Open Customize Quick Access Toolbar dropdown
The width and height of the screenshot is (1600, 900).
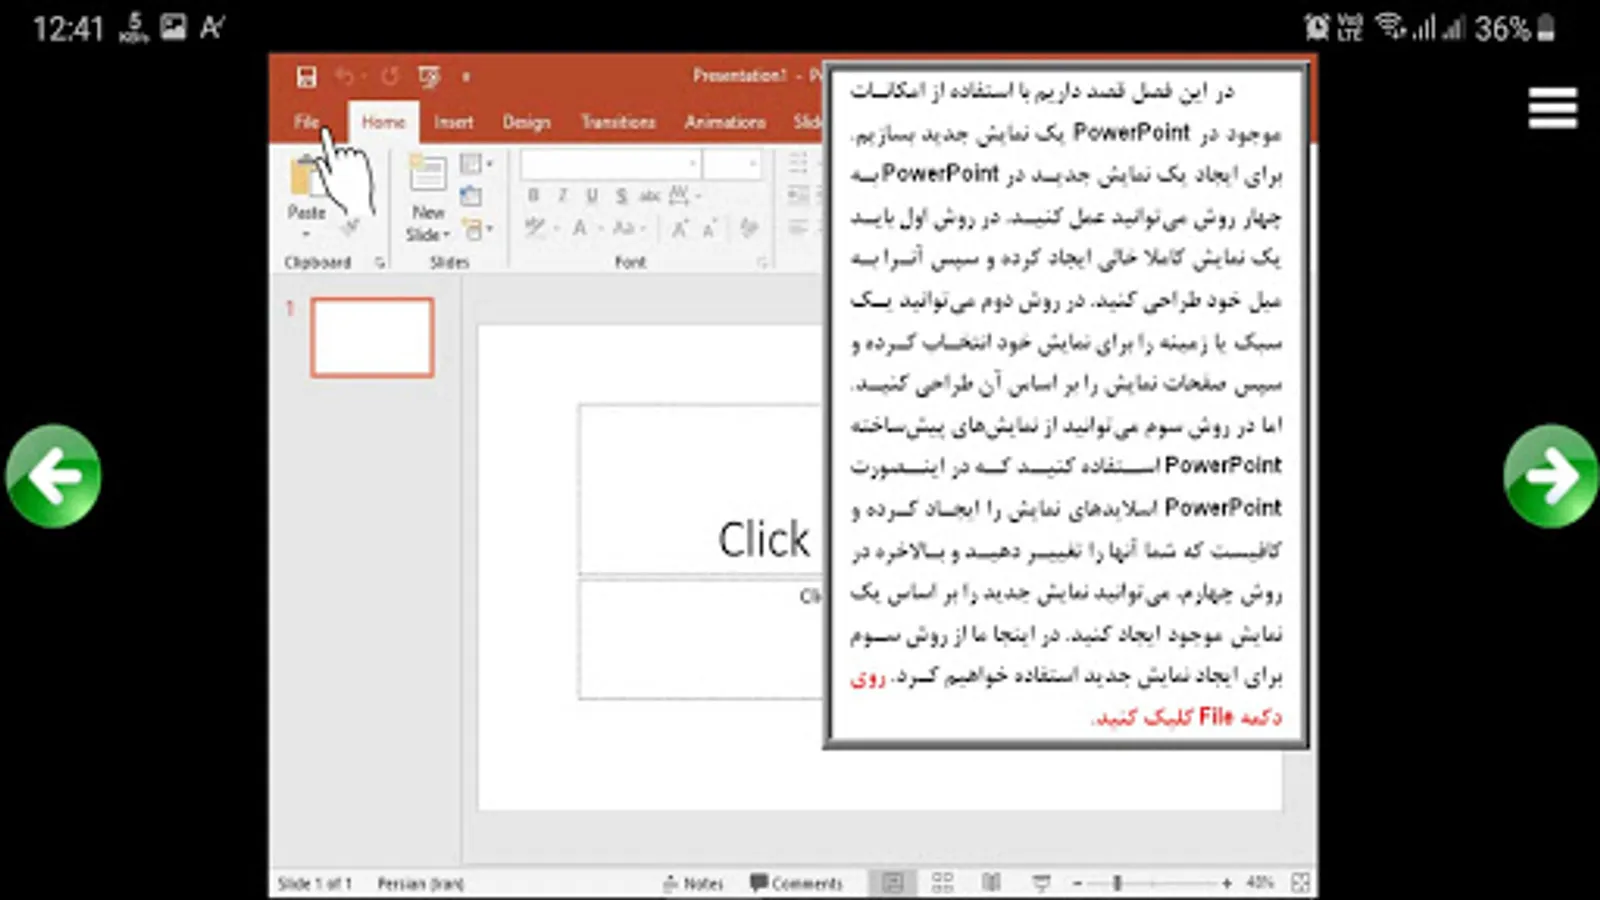click(x=466, y=77)
